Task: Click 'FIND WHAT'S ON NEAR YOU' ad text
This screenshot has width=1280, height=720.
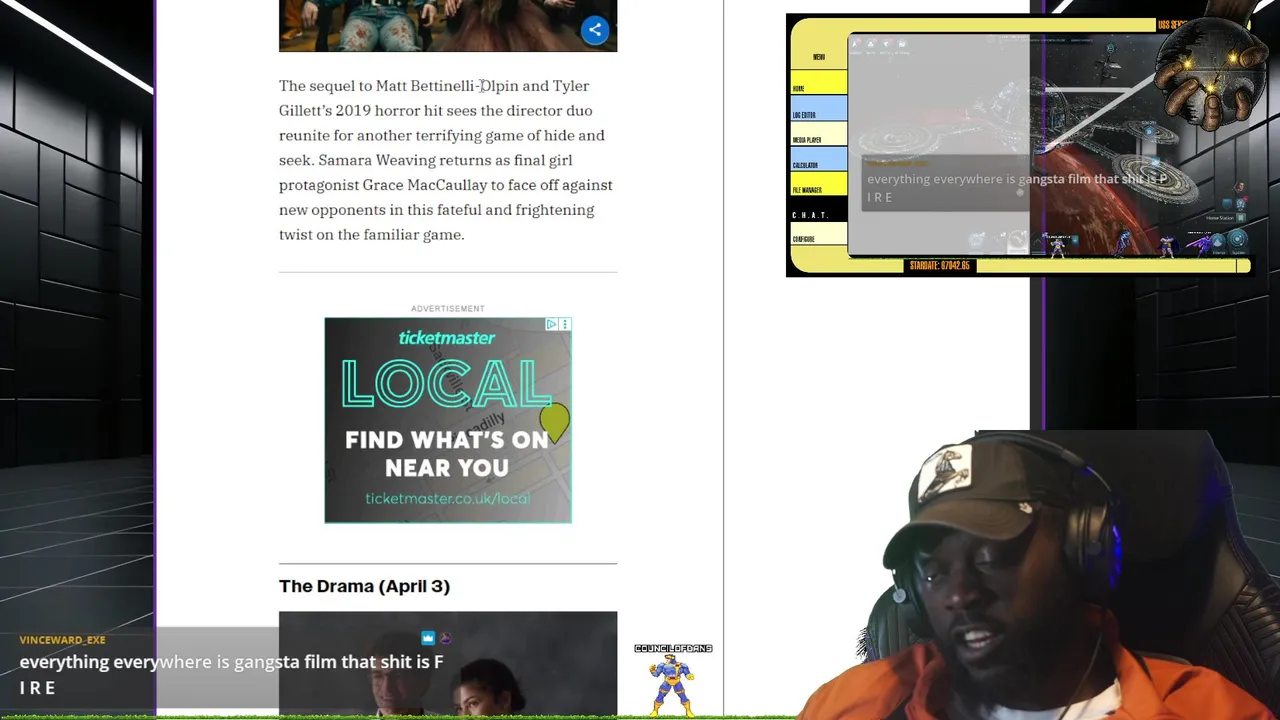Action: click(447, 453)
